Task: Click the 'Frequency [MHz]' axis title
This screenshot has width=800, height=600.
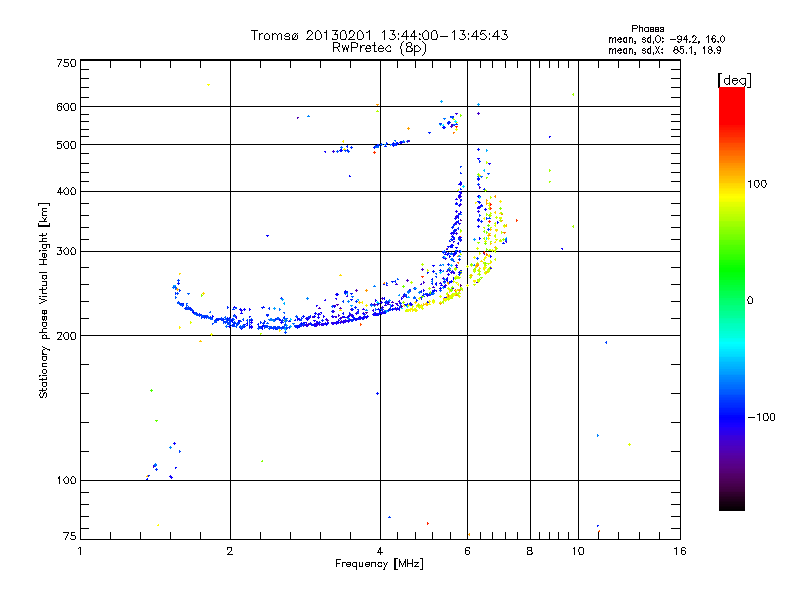Action: pos(379,564)
